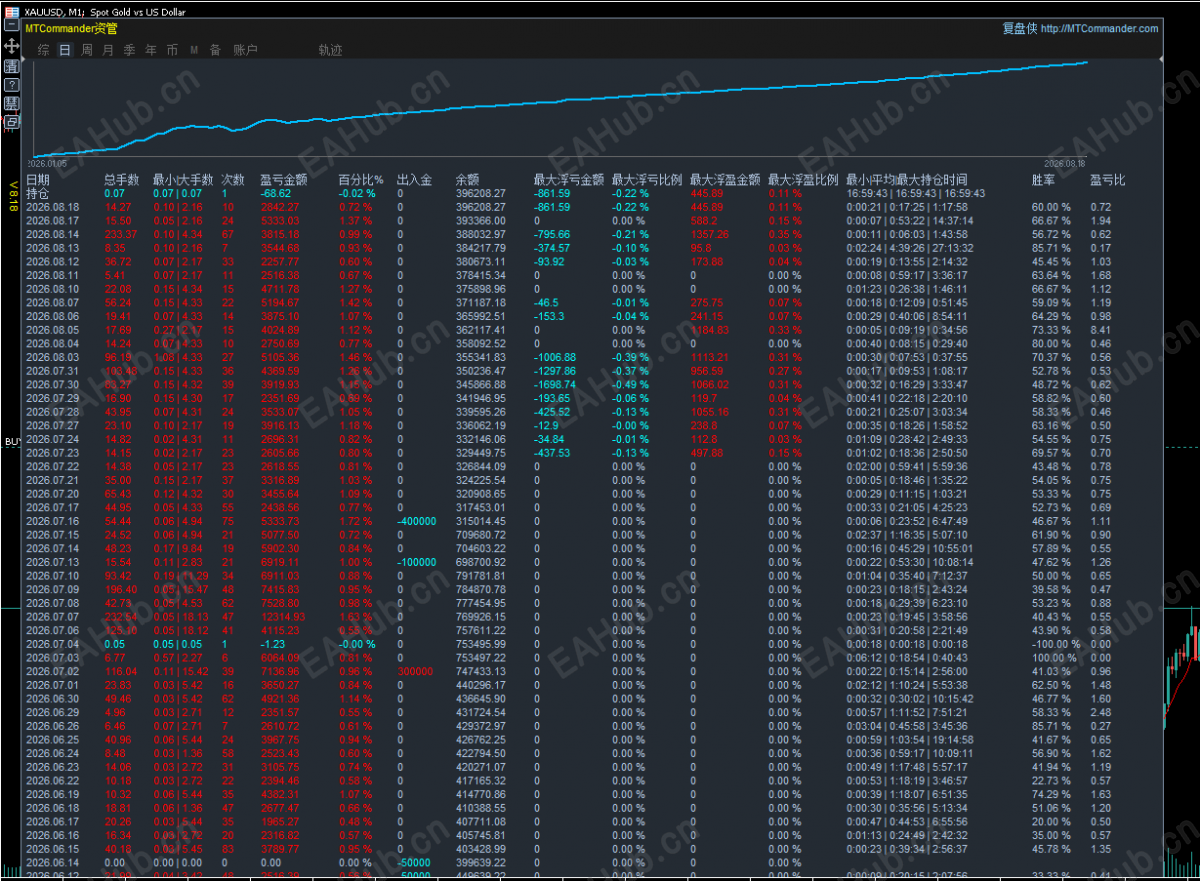The height and width of the screenshot is (881, 1200).
Task: Click the V8.18 version label on left edge
Action: click(x=13, y=195)
